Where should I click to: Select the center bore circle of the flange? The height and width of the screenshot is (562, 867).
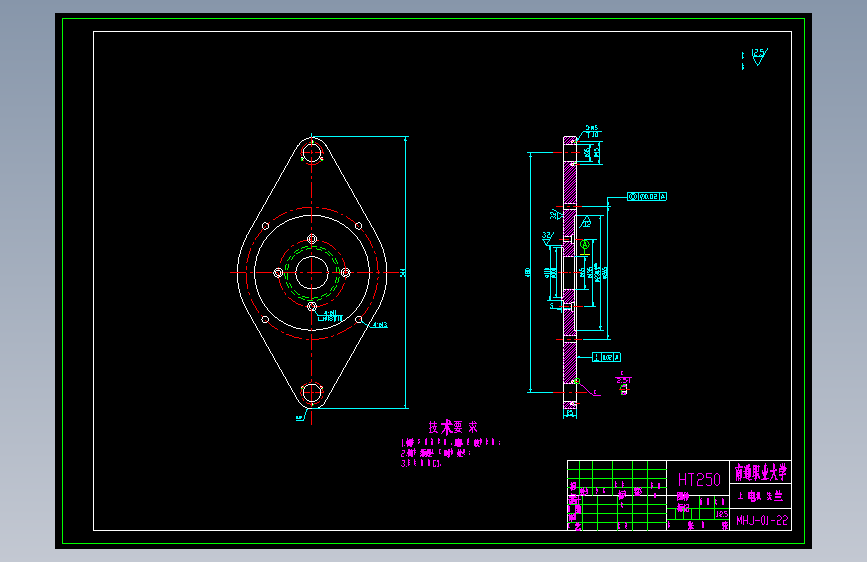312,272
